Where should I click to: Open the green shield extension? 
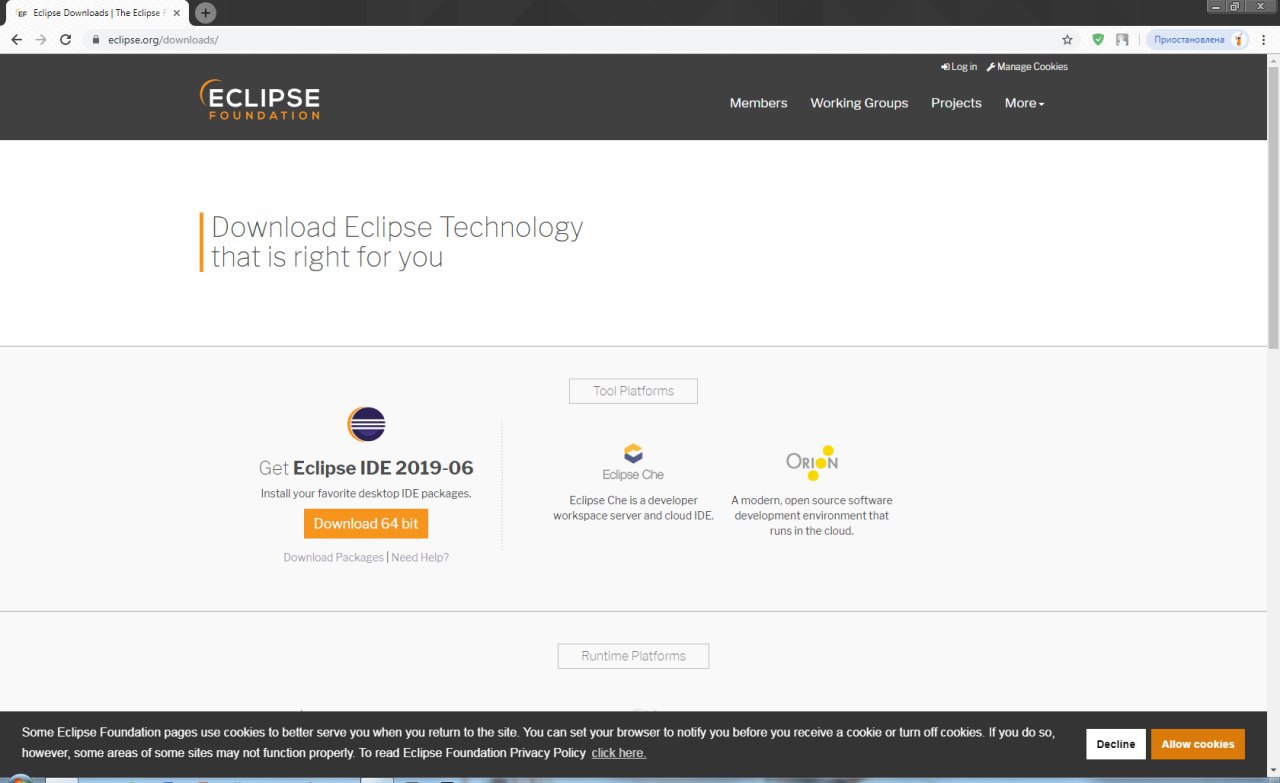tap(1098, 40)
